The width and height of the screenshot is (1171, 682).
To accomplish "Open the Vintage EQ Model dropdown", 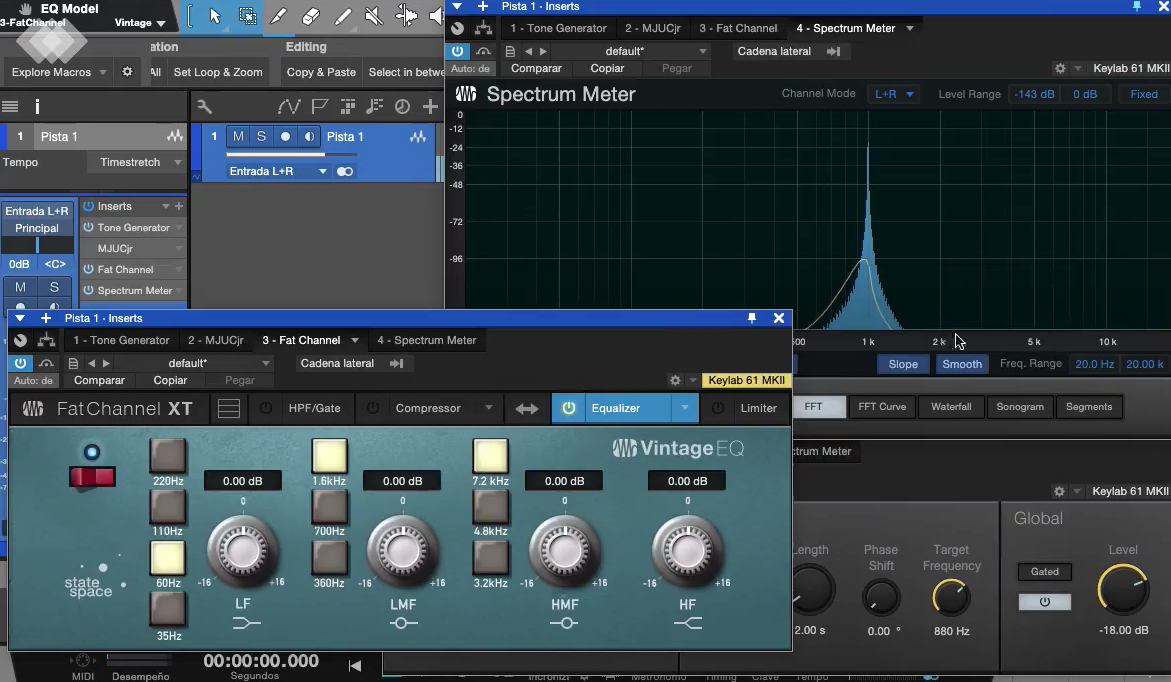I will 140,22.
